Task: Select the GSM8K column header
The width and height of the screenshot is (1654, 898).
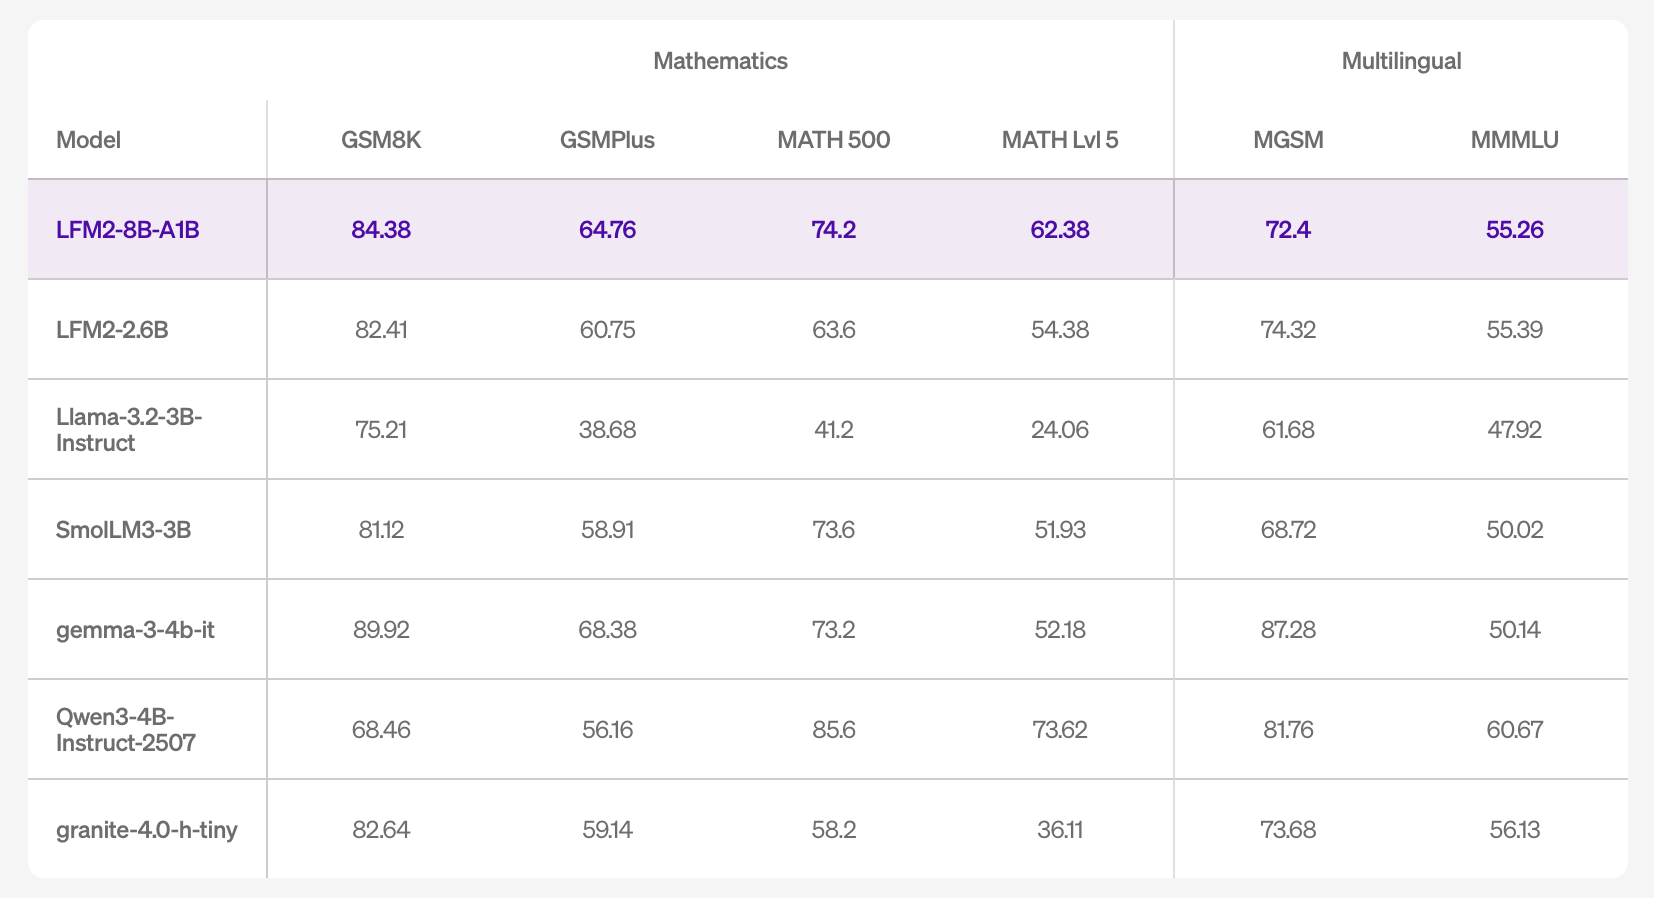Action: 381,140
